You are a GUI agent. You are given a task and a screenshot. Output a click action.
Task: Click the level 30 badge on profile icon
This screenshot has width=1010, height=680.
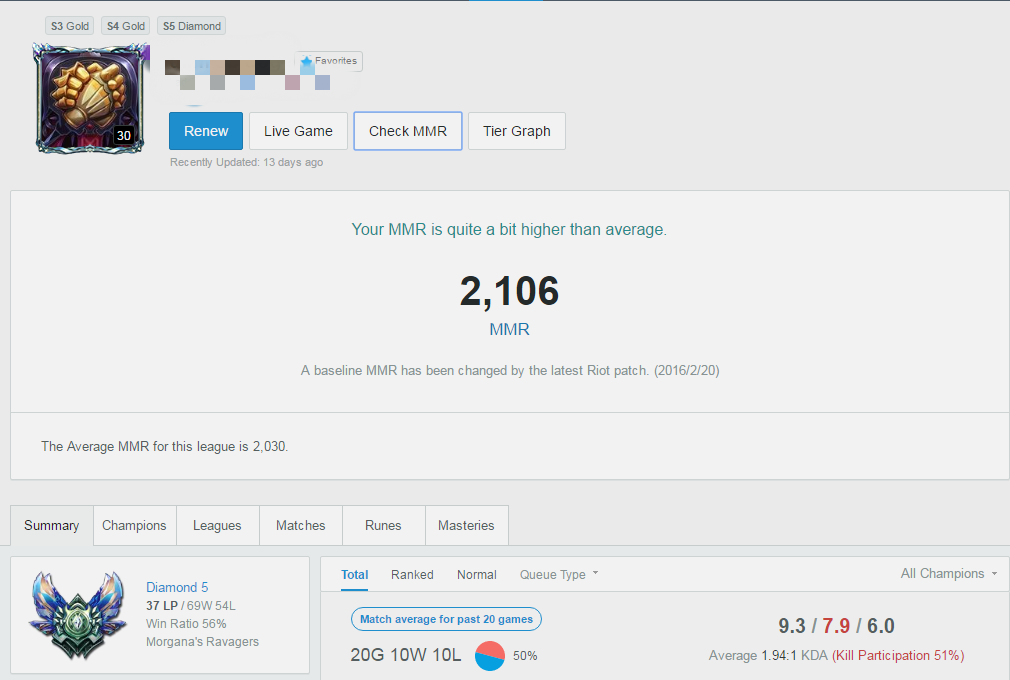pyautogui.click(x=124, y=135)
